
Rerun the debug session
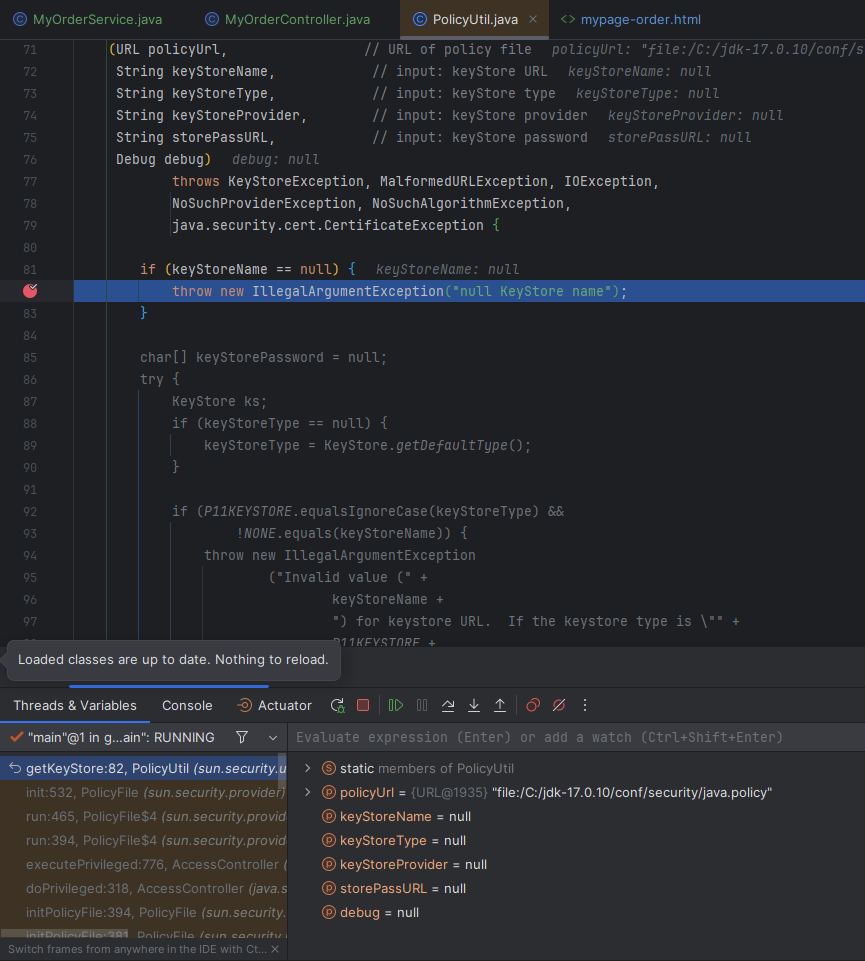click(x=338, y=705)
